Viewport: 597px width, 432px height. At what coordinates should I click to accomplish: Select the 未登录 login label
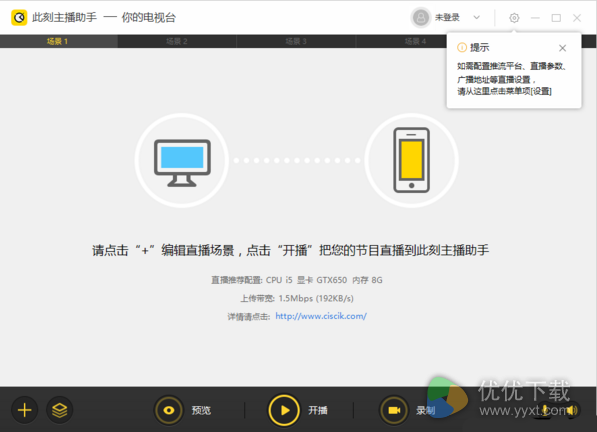pyautogui.click(x=447, y=18)
